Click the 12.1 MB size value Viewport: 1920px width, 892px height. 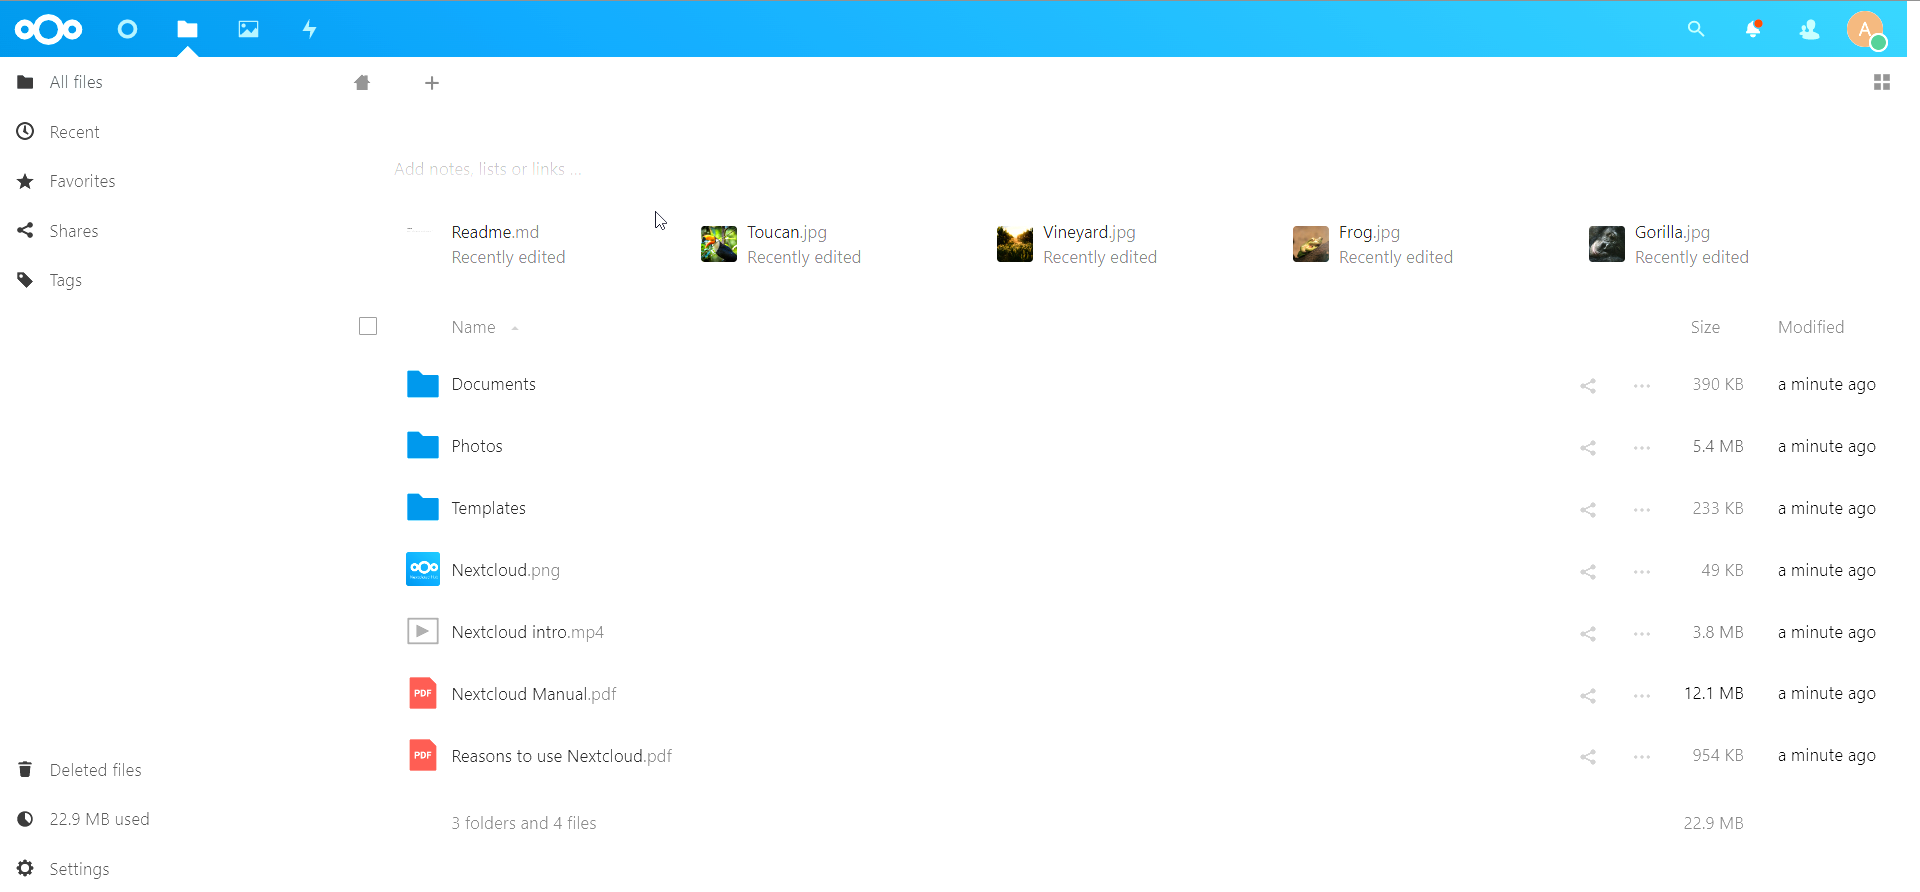point(1713,693)
